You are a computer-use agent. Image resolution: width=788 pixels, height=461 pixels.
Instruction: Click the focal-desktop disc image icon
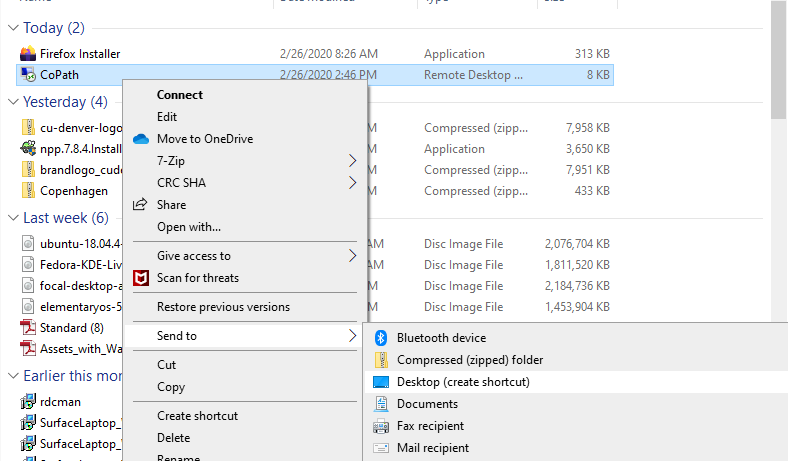(x=28, y=286)
